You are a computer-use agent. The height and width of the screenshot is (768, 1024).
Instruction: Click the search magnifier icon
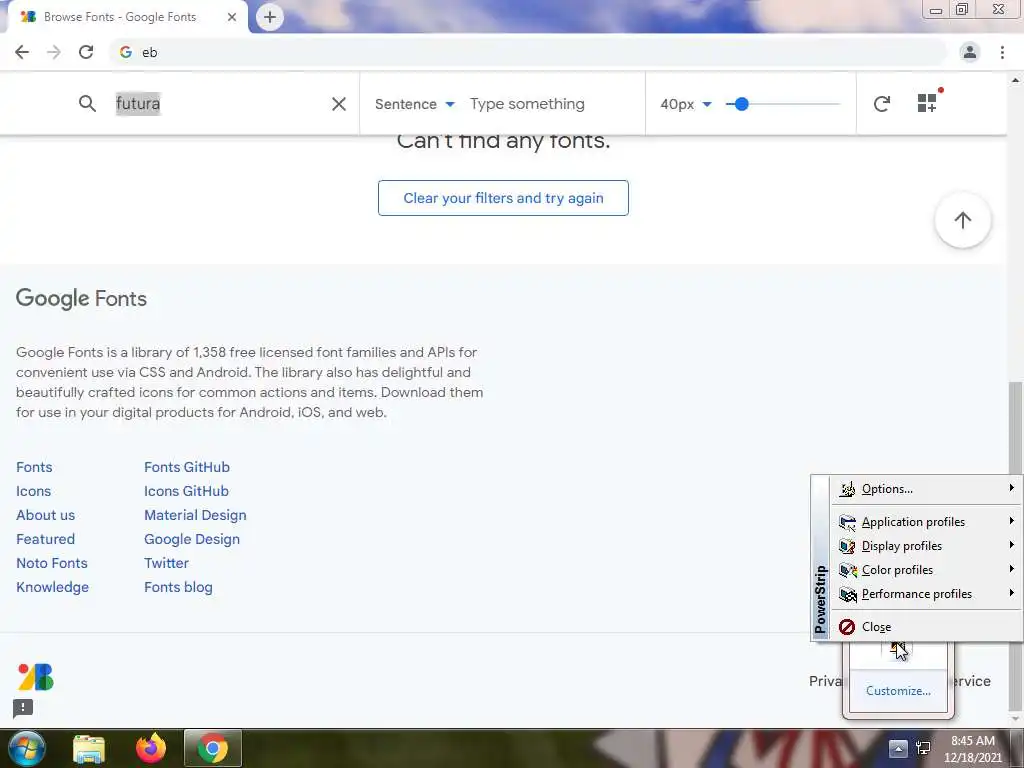(x=88, y=104)
